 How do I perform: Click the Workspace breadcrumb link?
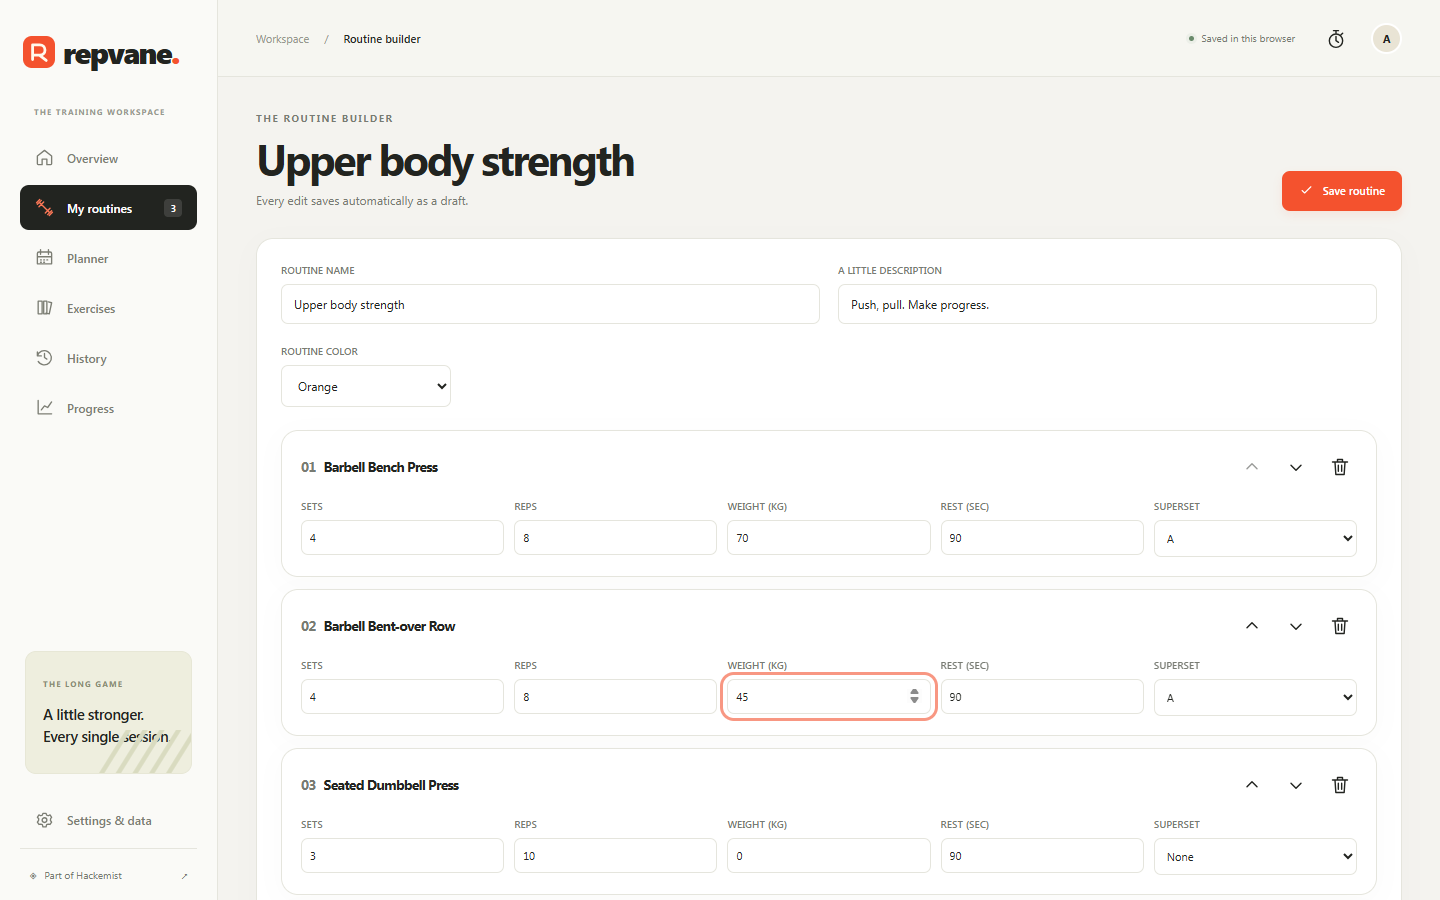click(282, 39)
